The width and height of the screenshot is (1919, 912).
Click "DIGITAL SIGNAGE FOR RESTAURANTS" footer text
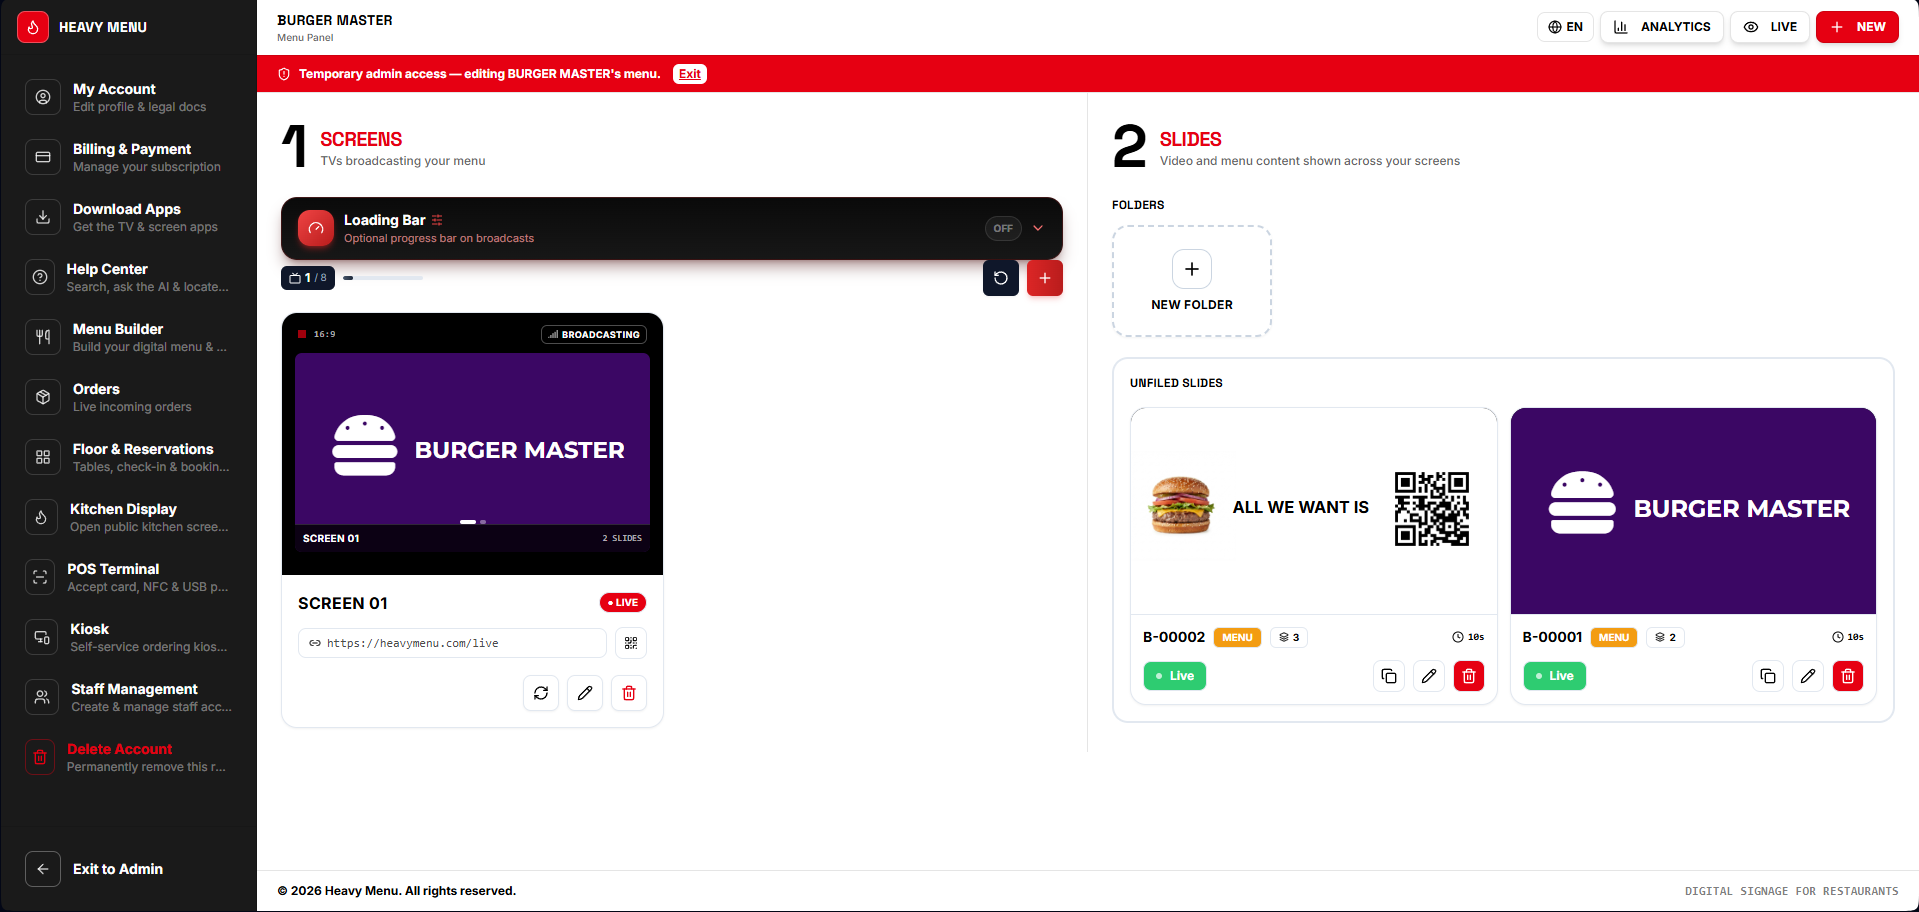click(1791, 891)
